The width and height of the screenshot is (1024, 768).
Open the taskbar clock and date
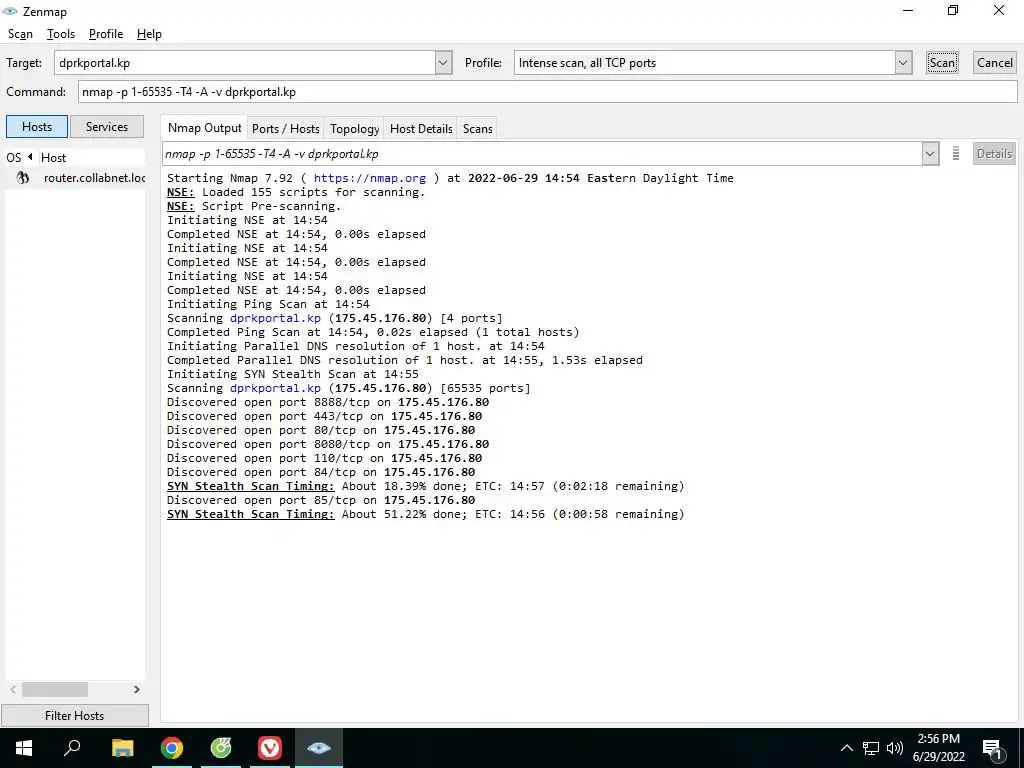pos(938,748)
